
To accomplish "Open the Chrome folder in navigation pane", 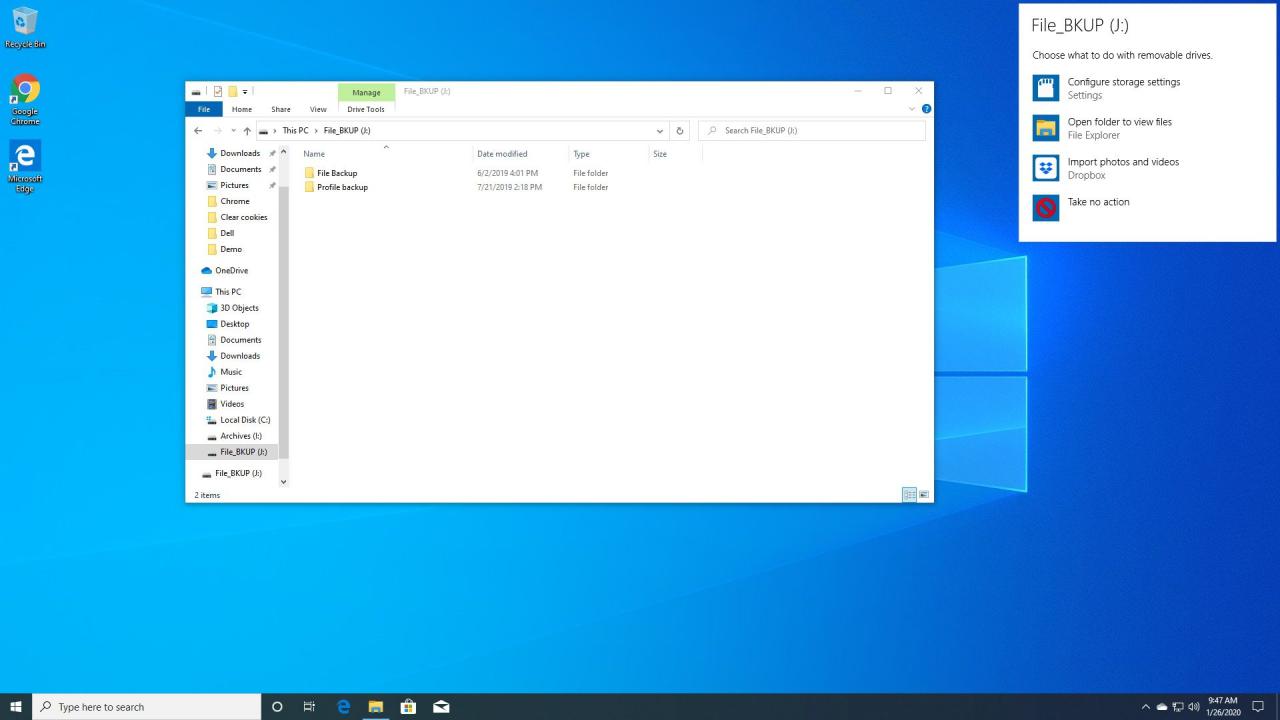I will [235, 201].
